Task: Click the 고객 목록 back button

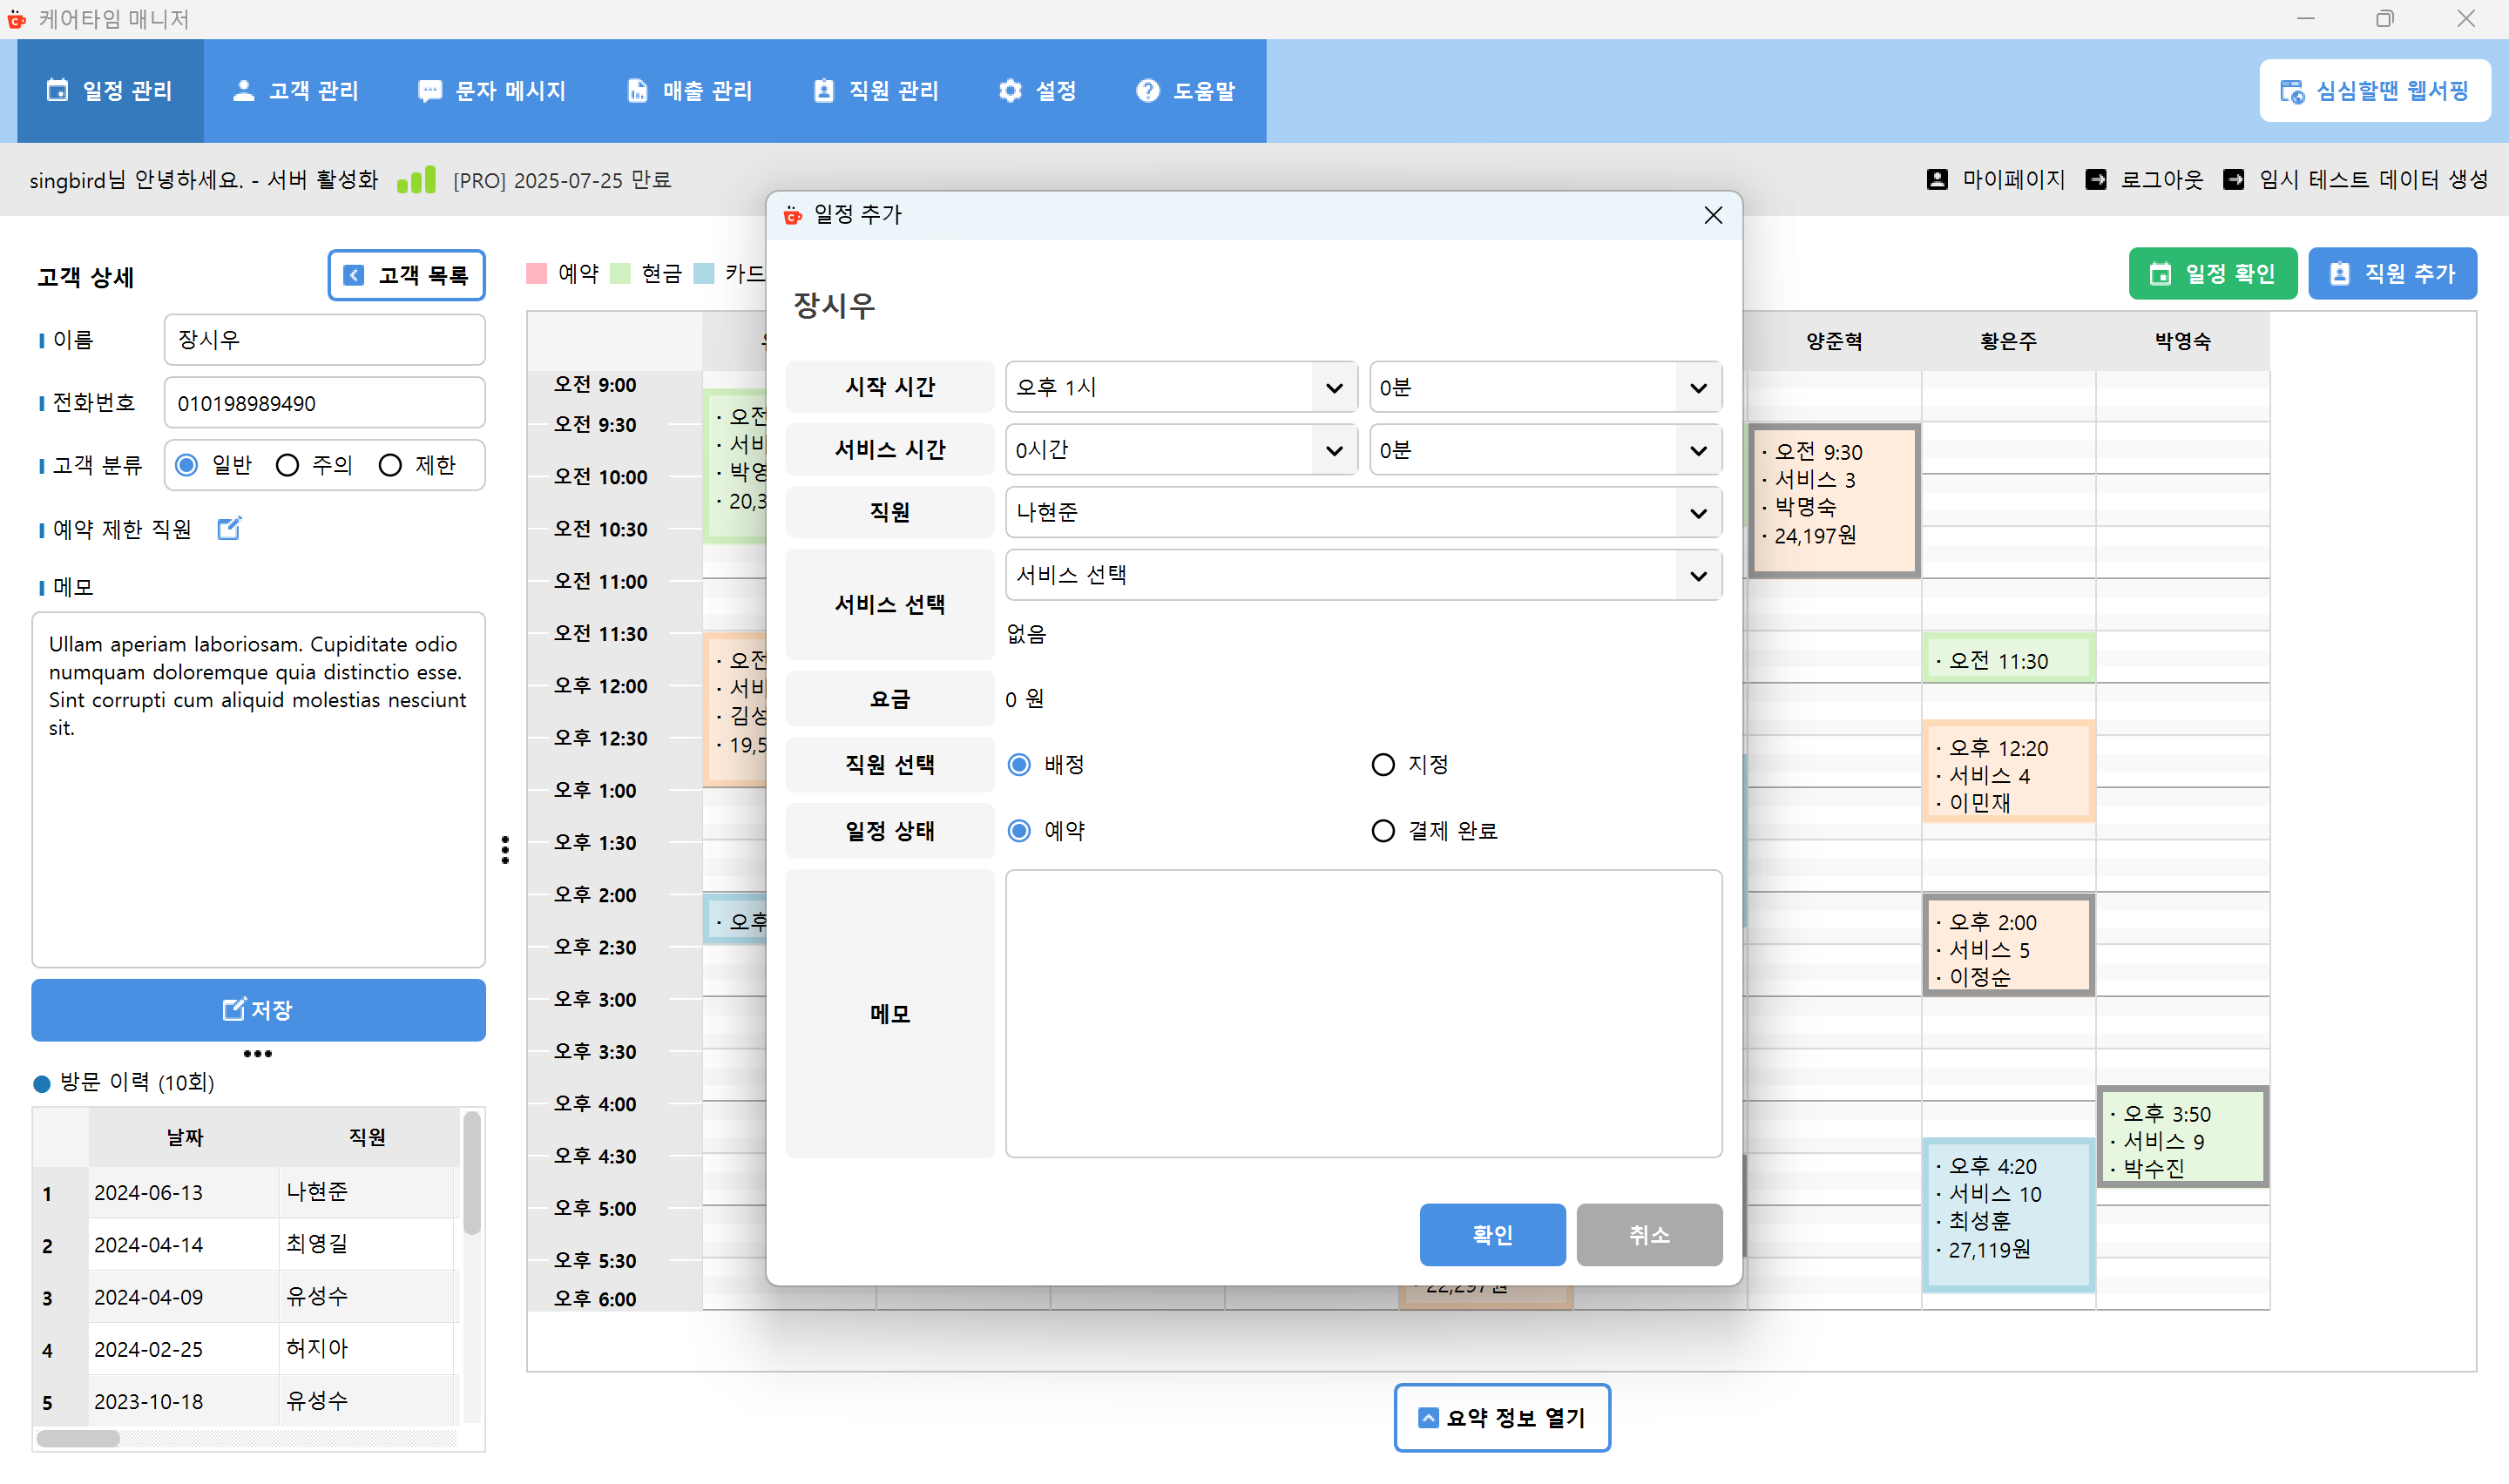Action: tap(406, 275)
